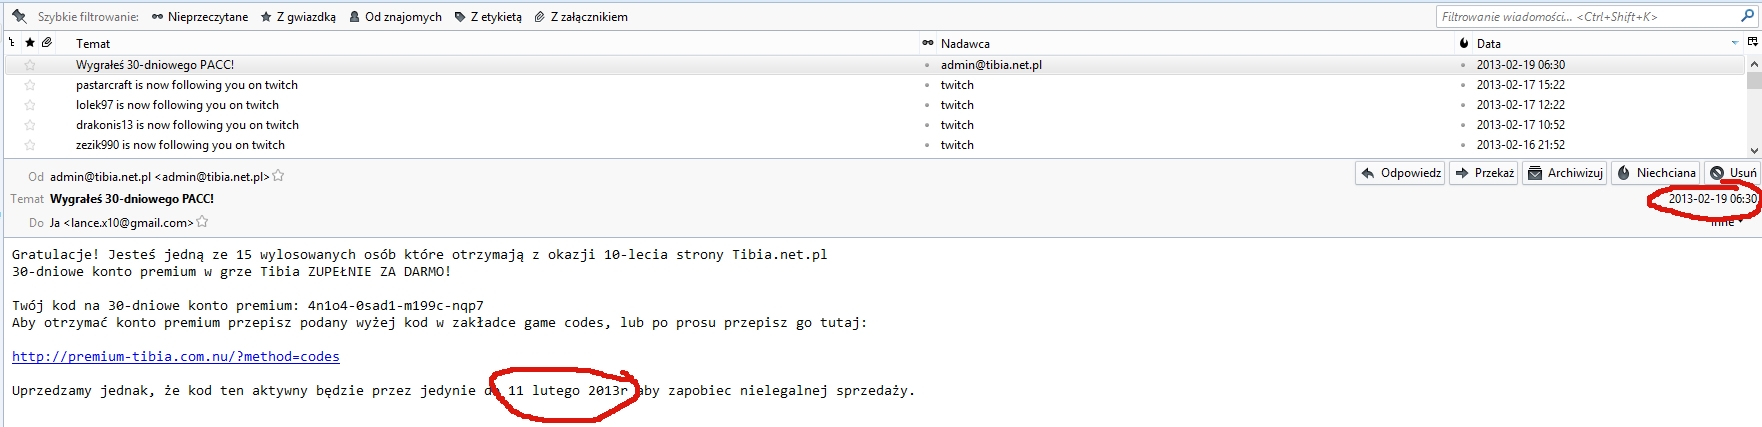Star the pastarcraft following message
The height and width of the screenshot is (427, 1762).
click(x=30, y=85)
